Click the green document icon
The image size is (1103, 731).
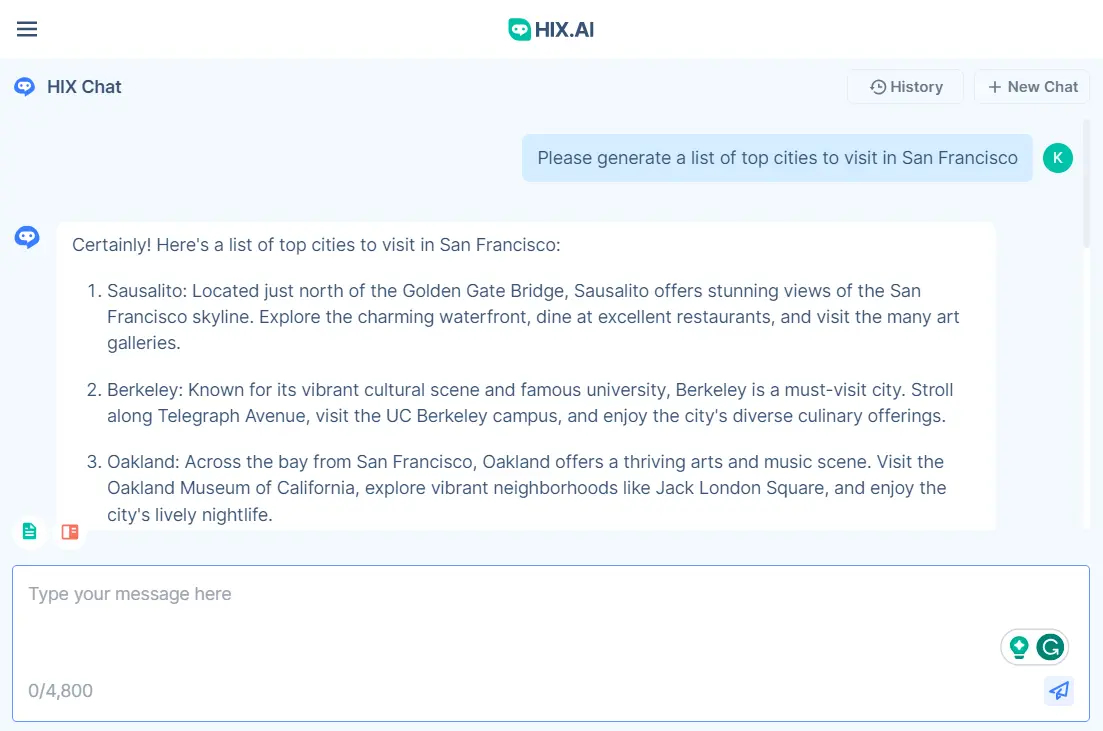point(30,531)
